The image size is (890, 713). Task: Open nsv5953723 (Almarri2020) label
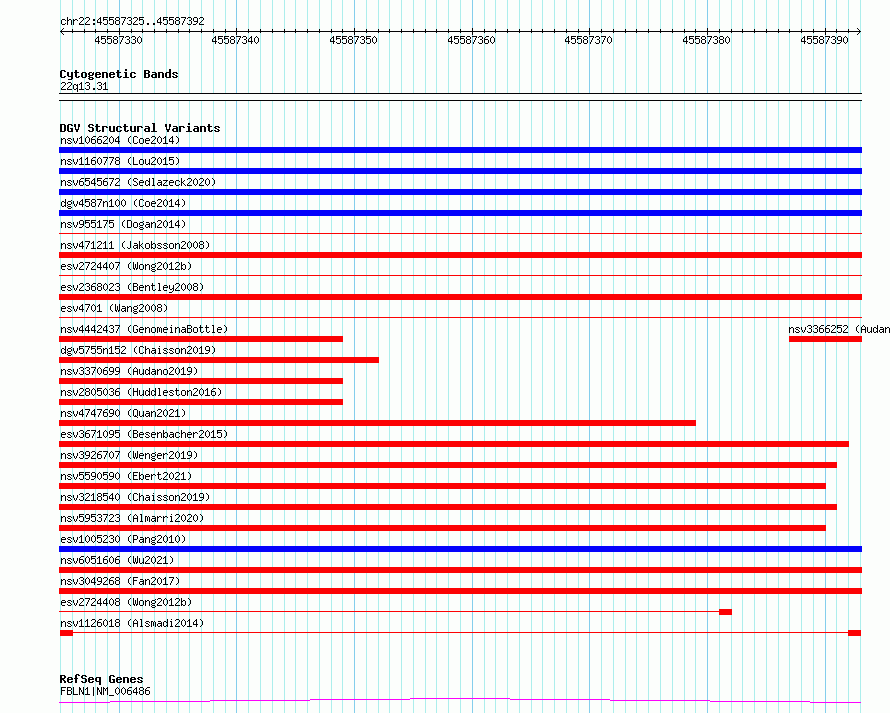[132, 518]
